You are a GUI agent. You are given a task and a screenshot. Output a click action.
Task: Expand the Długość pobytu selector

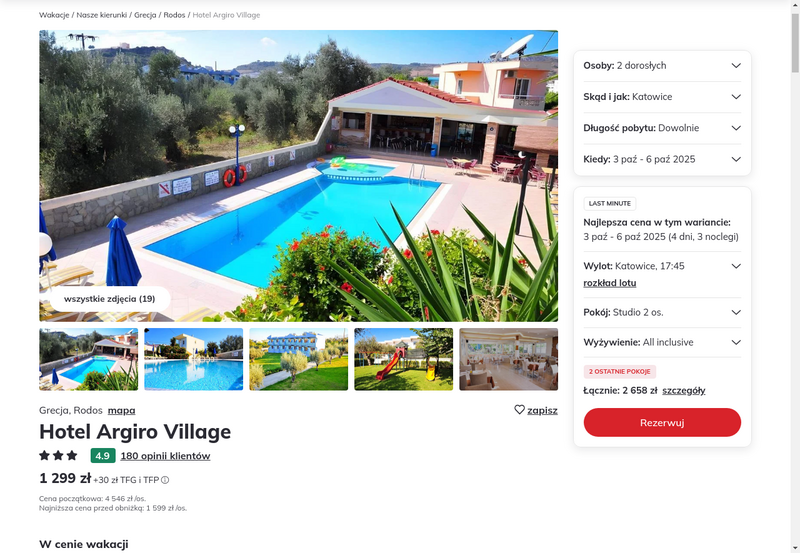[x=662, y=128]
